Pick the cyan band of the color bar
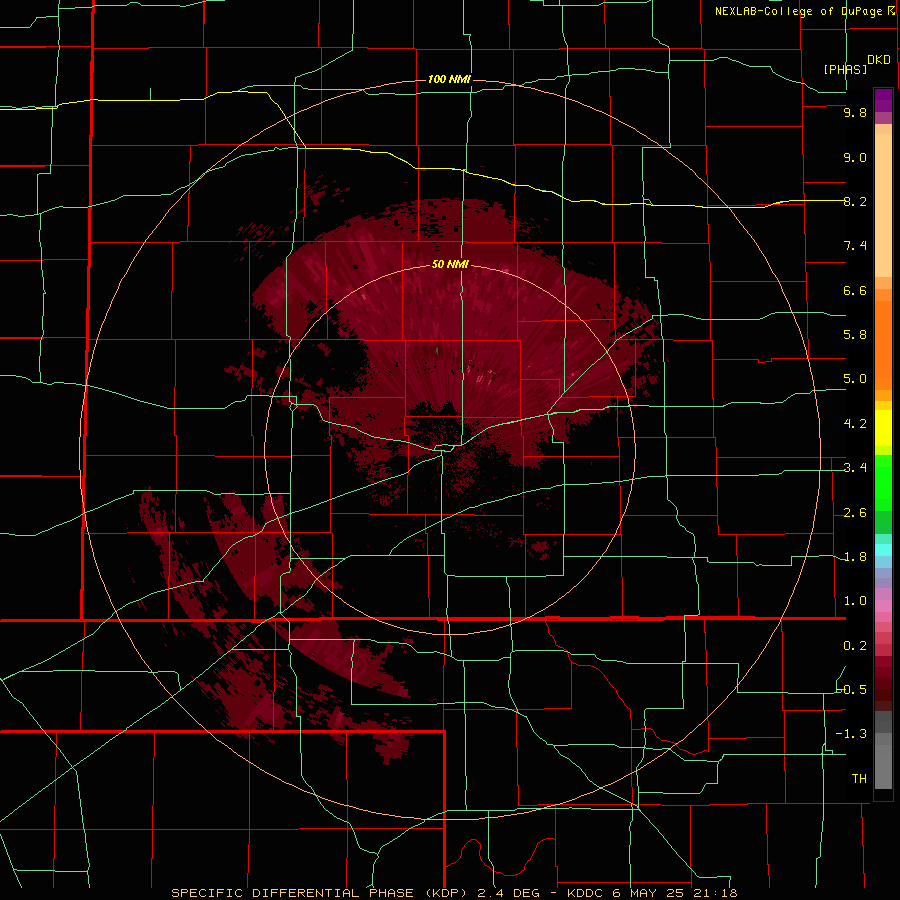The height and width of the screenshot is (900, 900). 883,549
